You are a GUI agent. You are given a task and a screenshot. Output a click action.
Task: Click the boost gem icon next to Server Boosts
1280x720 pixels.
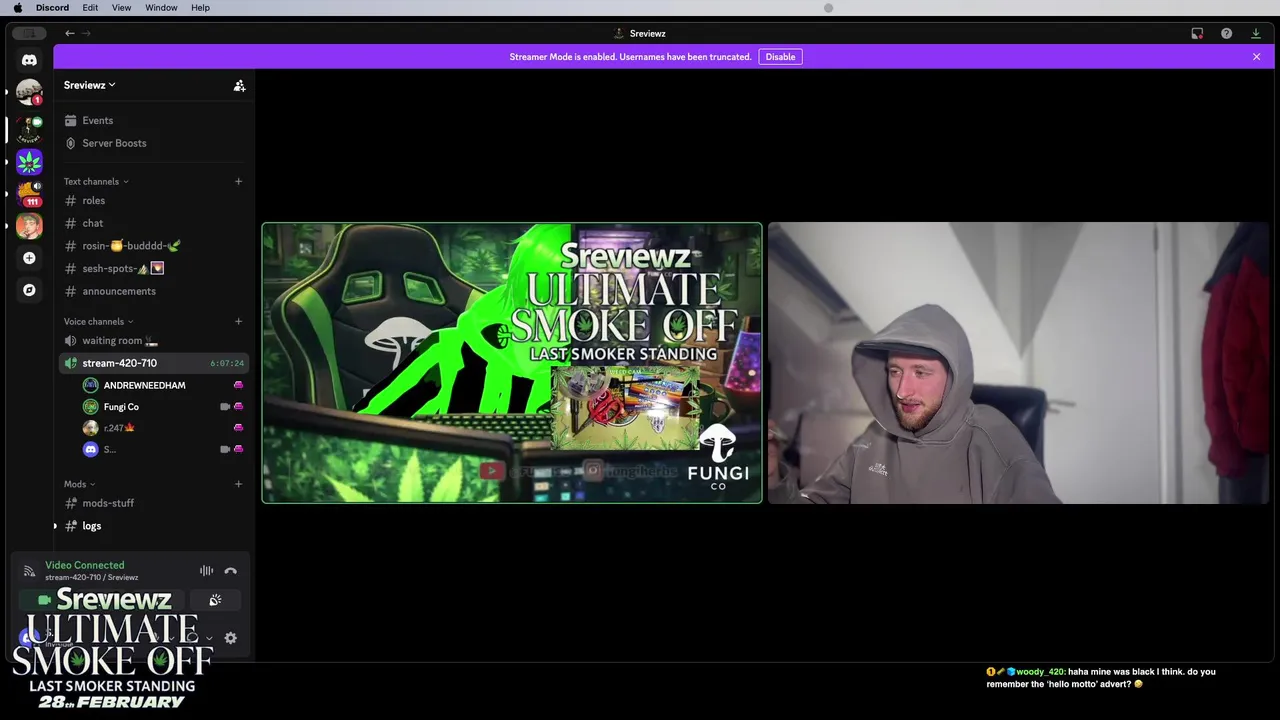(70, 143)
